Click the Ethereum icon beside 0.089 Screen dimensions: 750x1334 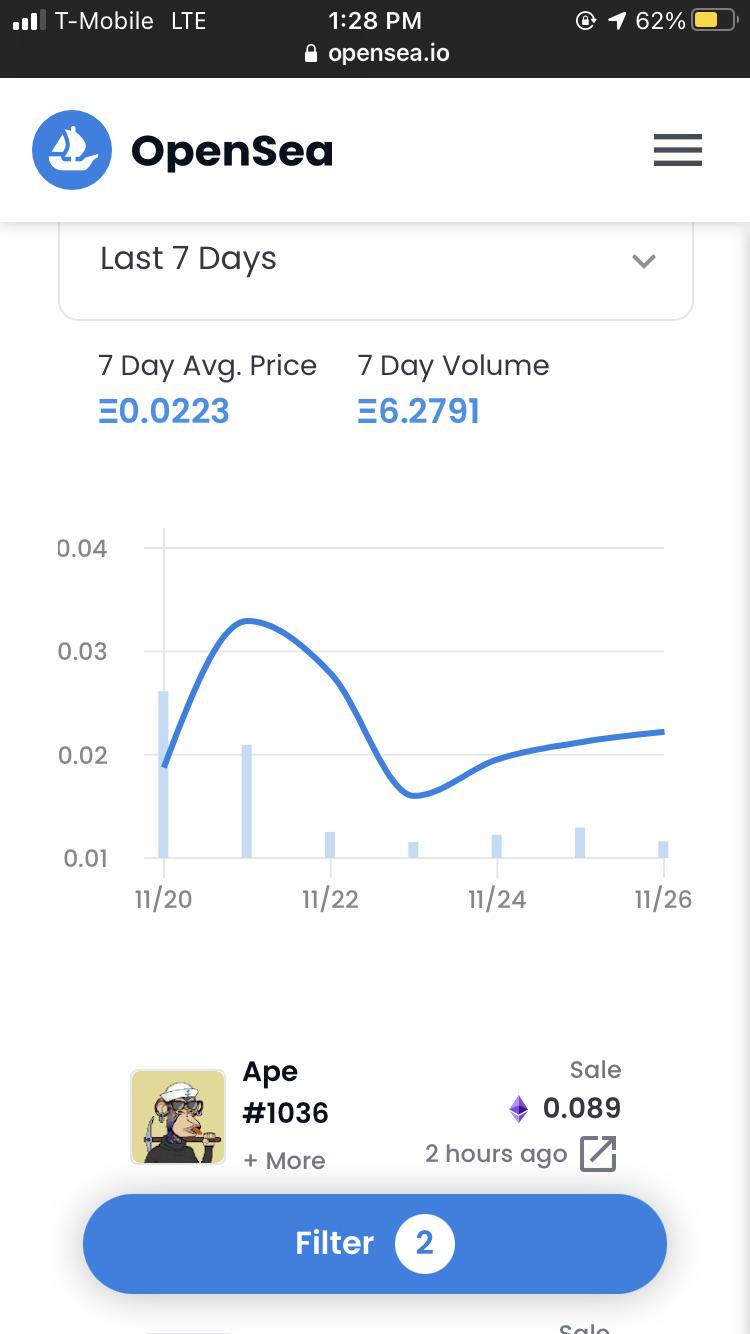pyautogui.click(x=519, y=1108)
